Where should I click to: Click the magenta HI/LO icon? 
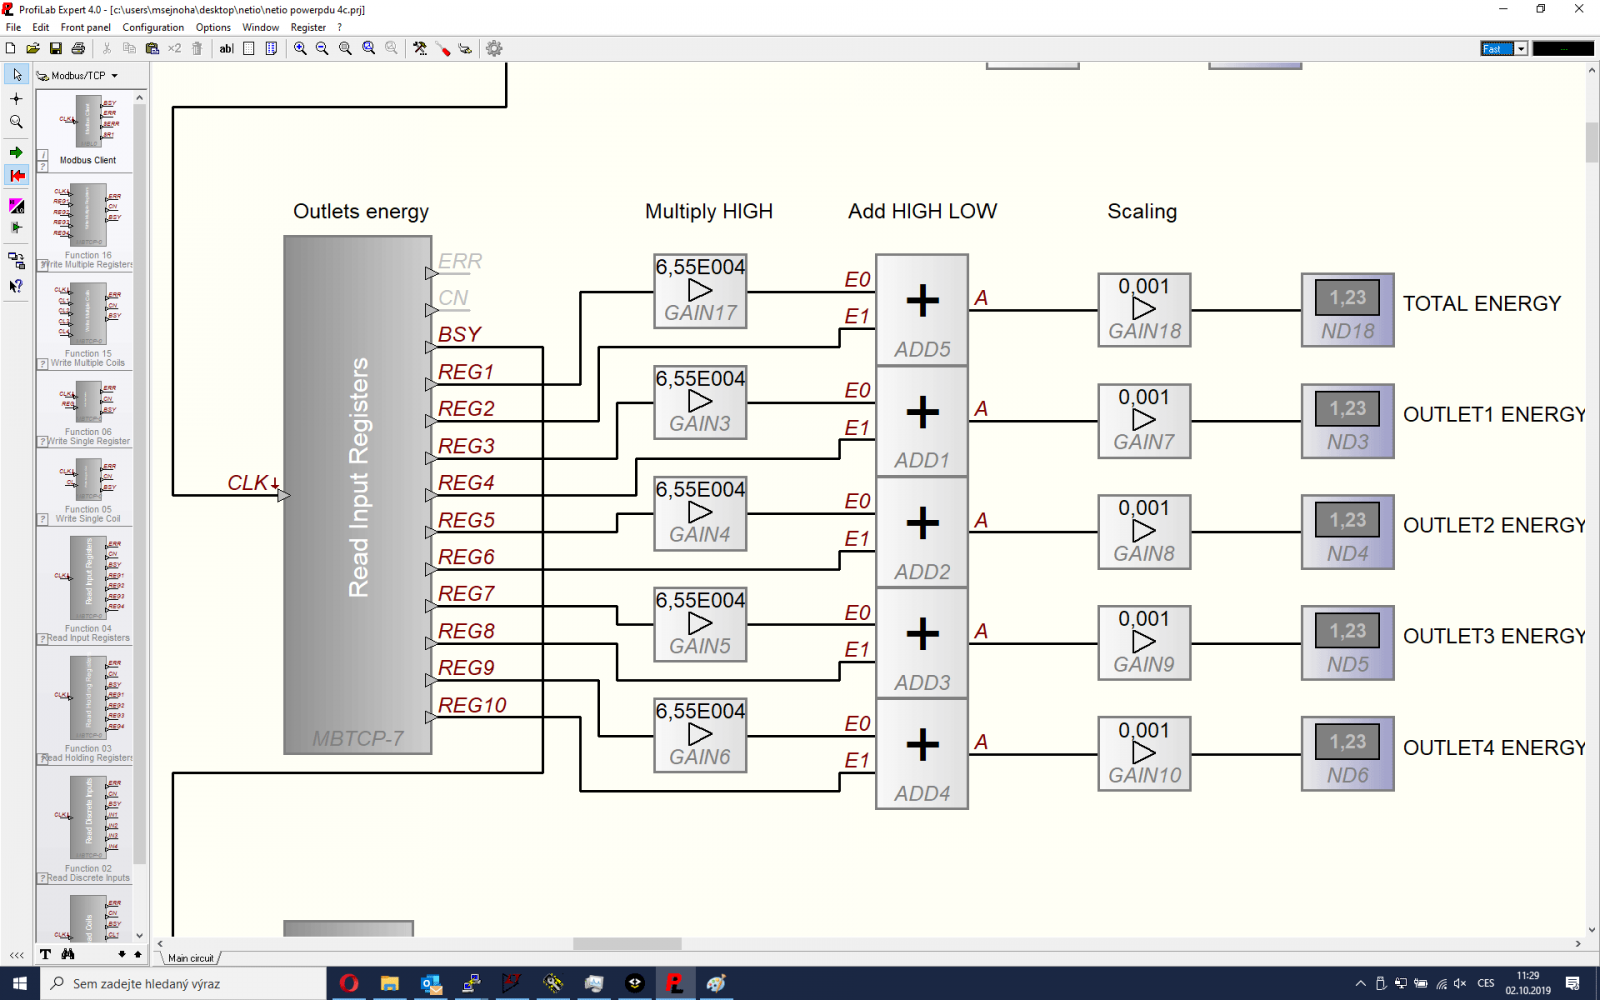pyautogui.click(x=16, y=206)
